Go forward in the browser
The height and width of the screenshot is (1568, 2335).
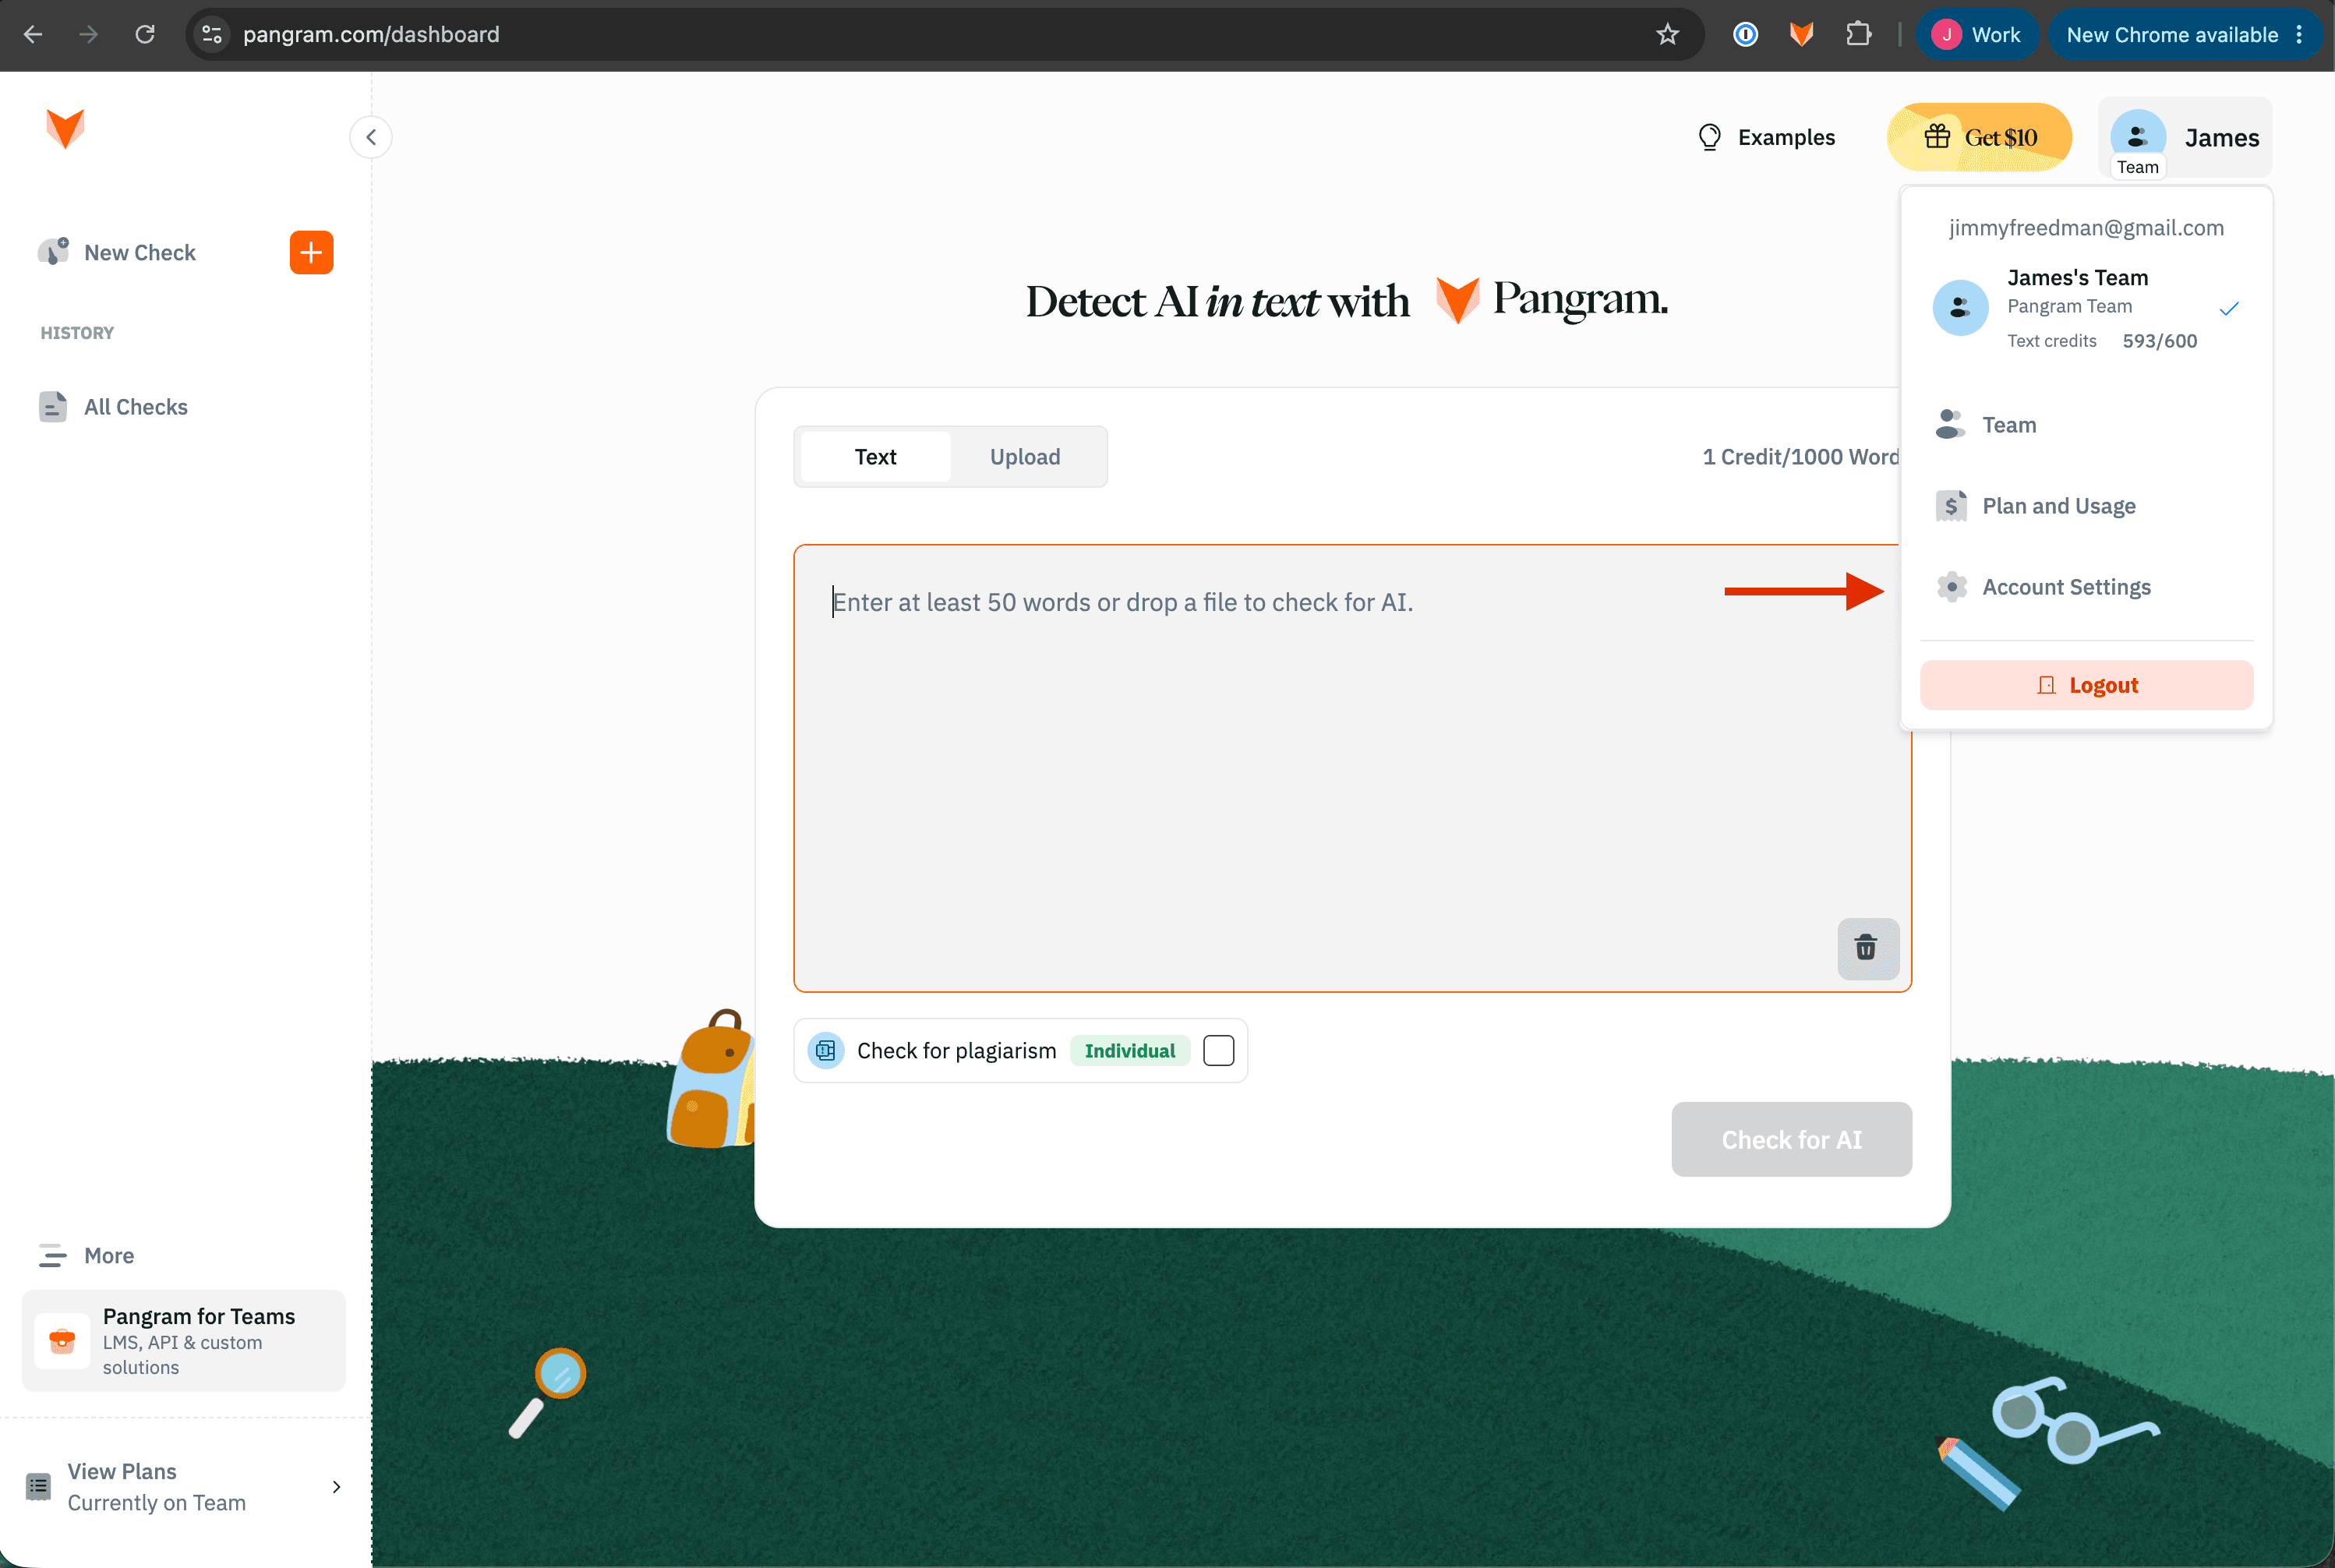89,35
